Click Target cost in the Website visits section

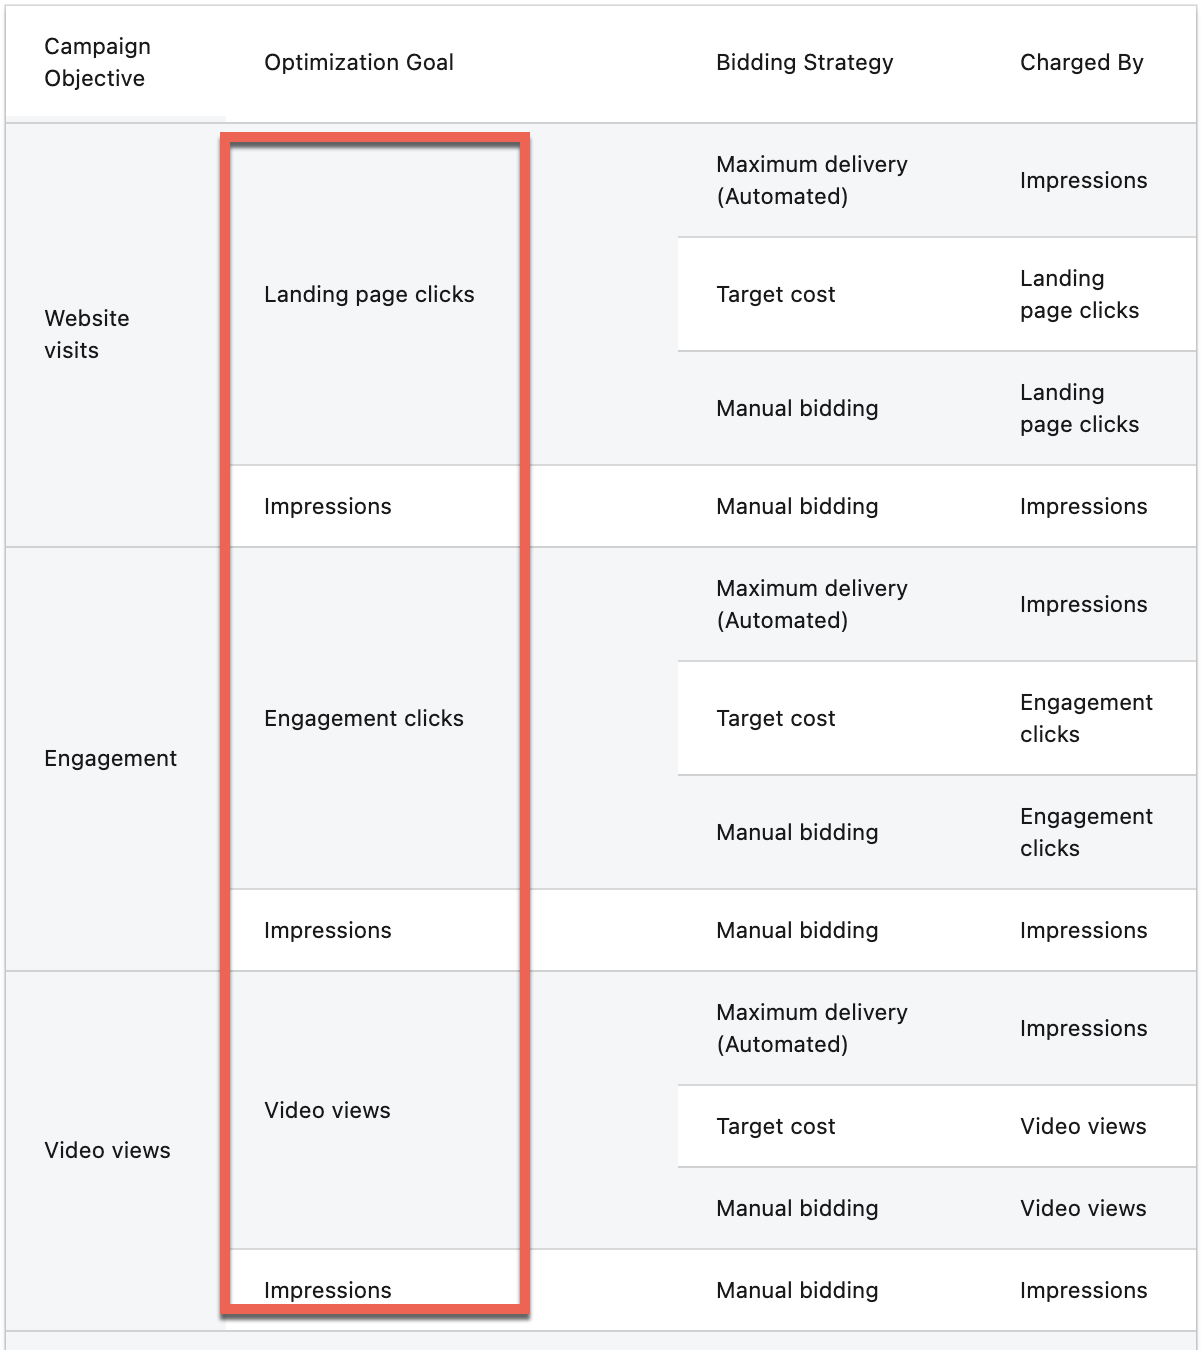tap(775, 294)
